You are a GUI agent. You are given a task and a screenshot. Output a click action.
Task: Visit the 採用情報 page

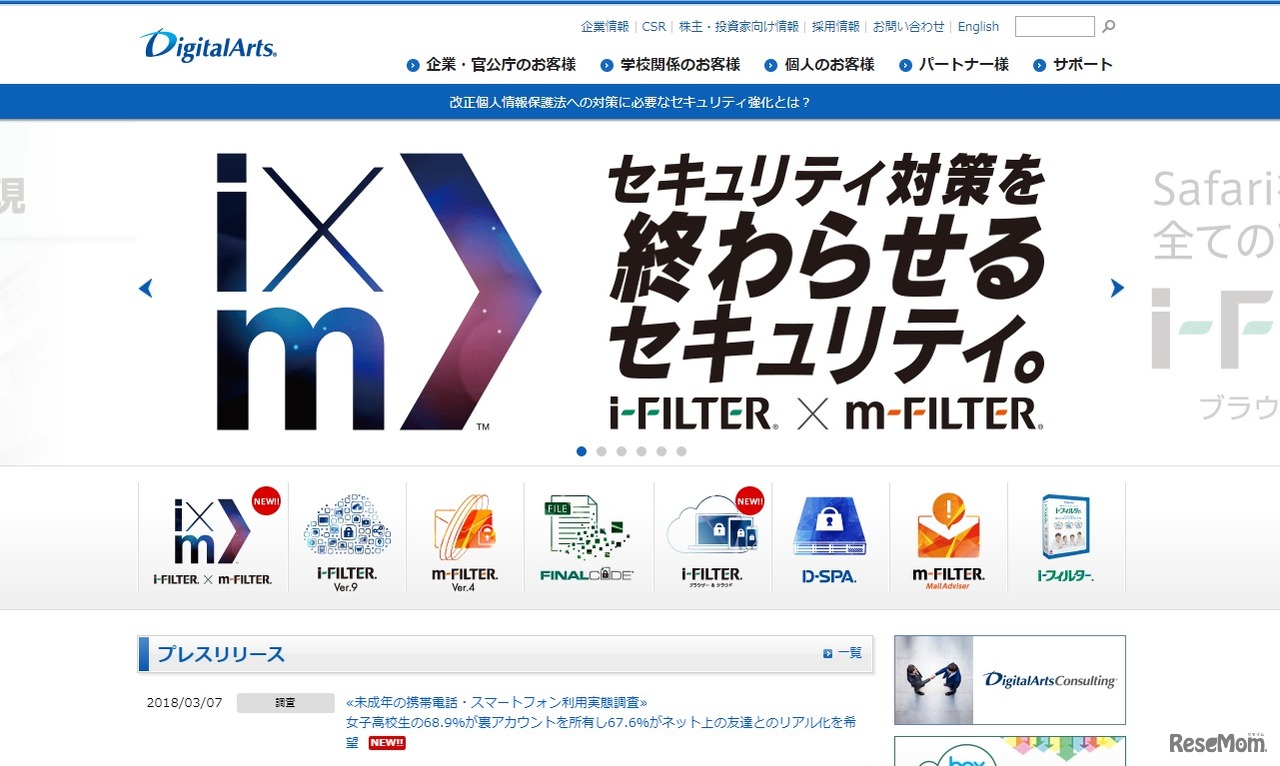pyautogui.click(x=836, y=27)
